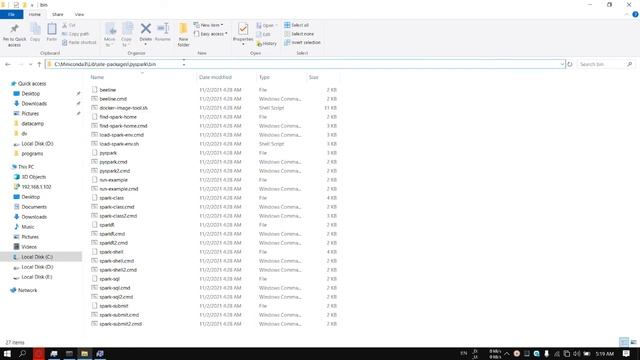Viewport: 640px width, 360px height.
Task: Click Copy path in Clipboard group
Action: (76, 34)
